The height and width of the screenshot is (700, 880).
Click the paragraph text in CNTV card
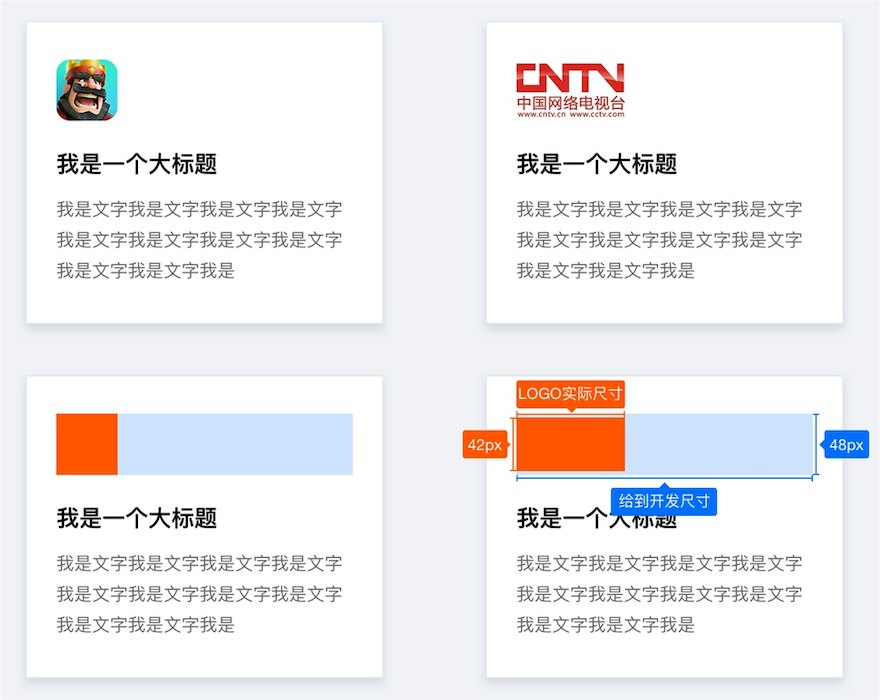(x=659, y=240)
